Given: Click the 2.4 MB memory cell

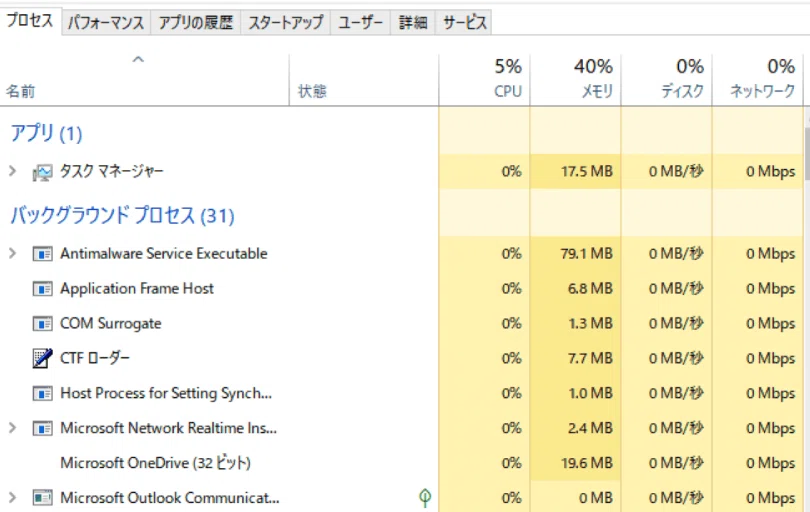Looking at the screenshot, I should tap(575, 428).
